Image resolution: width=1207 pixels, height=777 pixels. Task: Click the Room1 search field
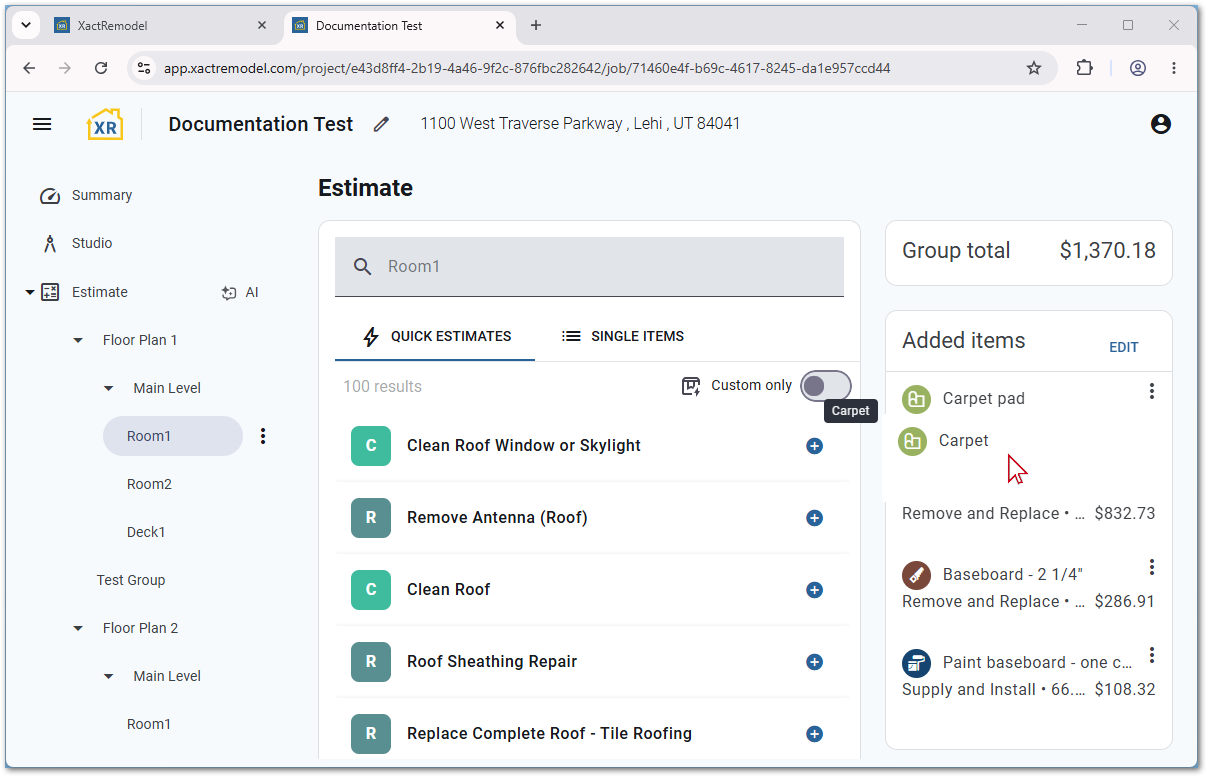589,266
